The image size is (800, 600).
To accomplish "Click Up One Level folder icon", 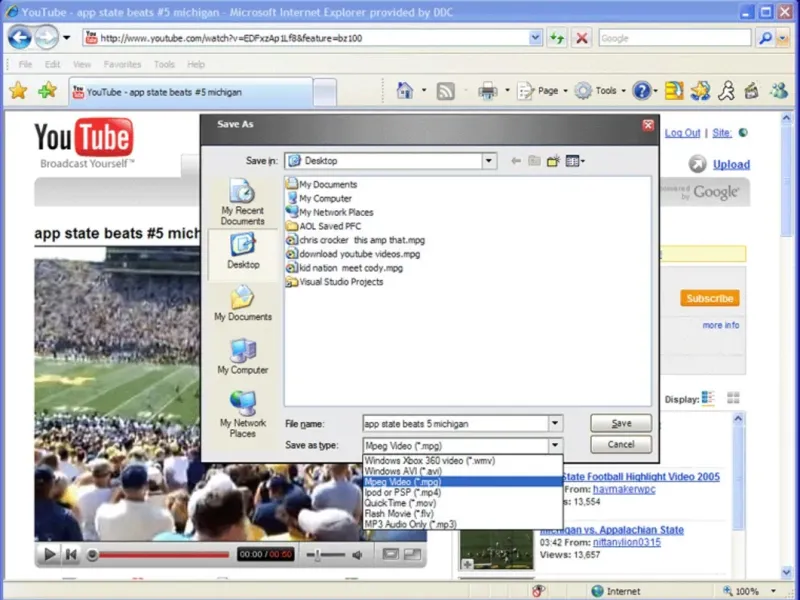I will tap(534, 161).
